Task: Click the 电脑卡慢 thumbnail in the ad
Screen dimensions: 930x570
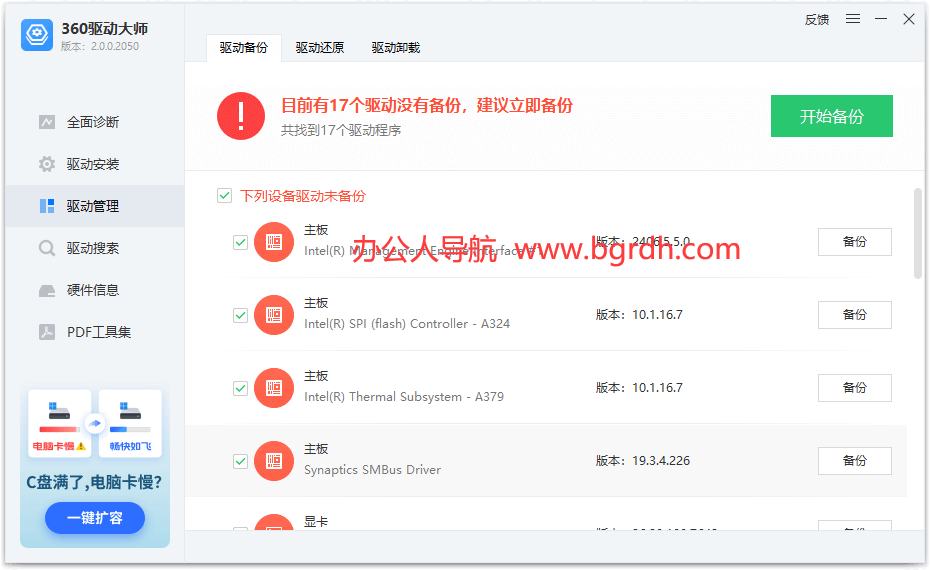Action: 59,423
